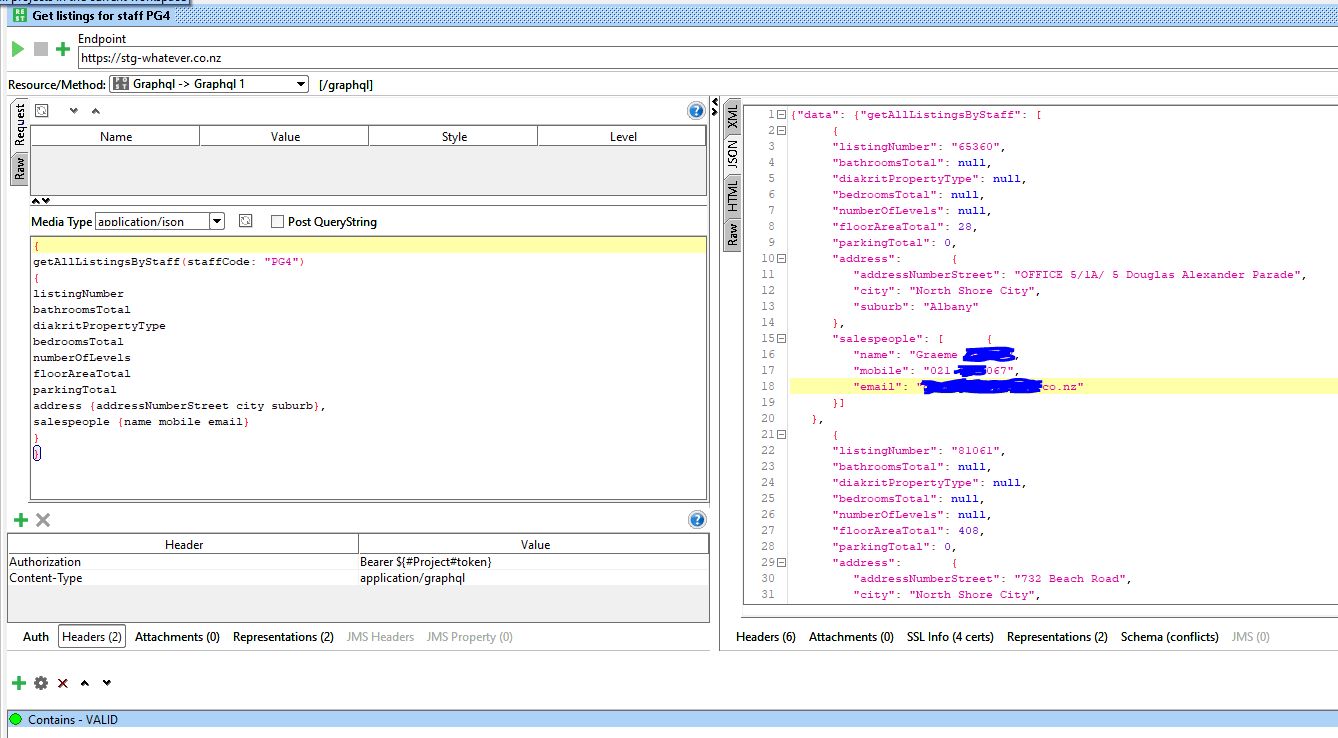Click the green Submit request play button

click(x=17, y=49)
